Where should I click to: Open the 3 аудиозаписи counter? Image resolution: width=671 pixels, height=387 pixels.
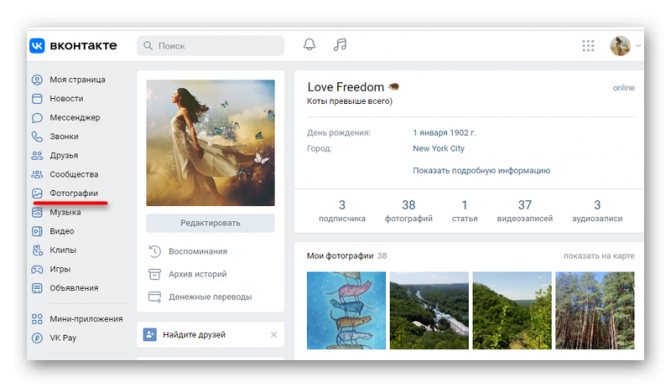coord(597,211)
